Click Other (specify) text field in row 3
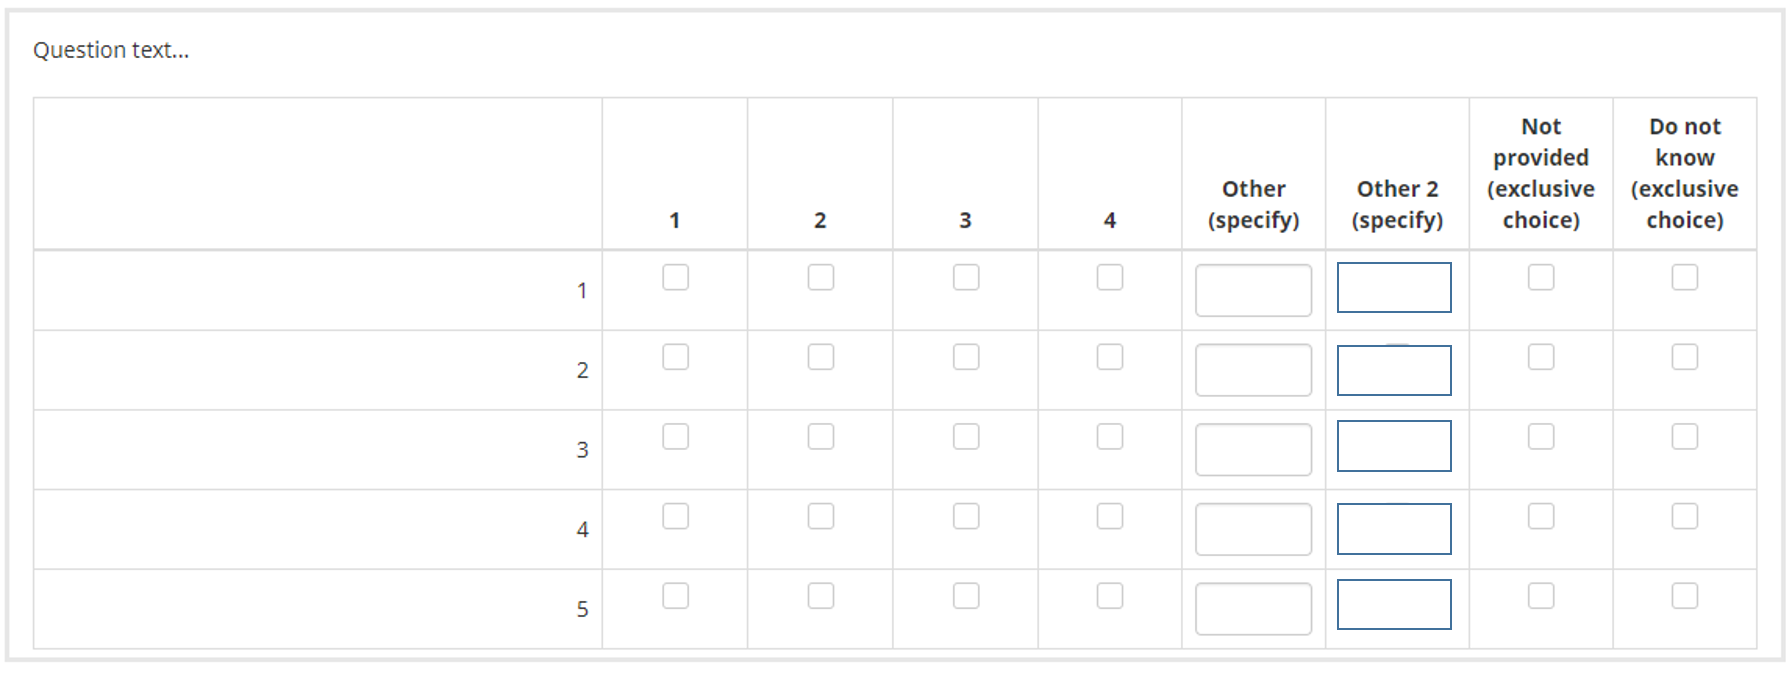Viewport: 1792px width, 673px height. click(1253, 450)
